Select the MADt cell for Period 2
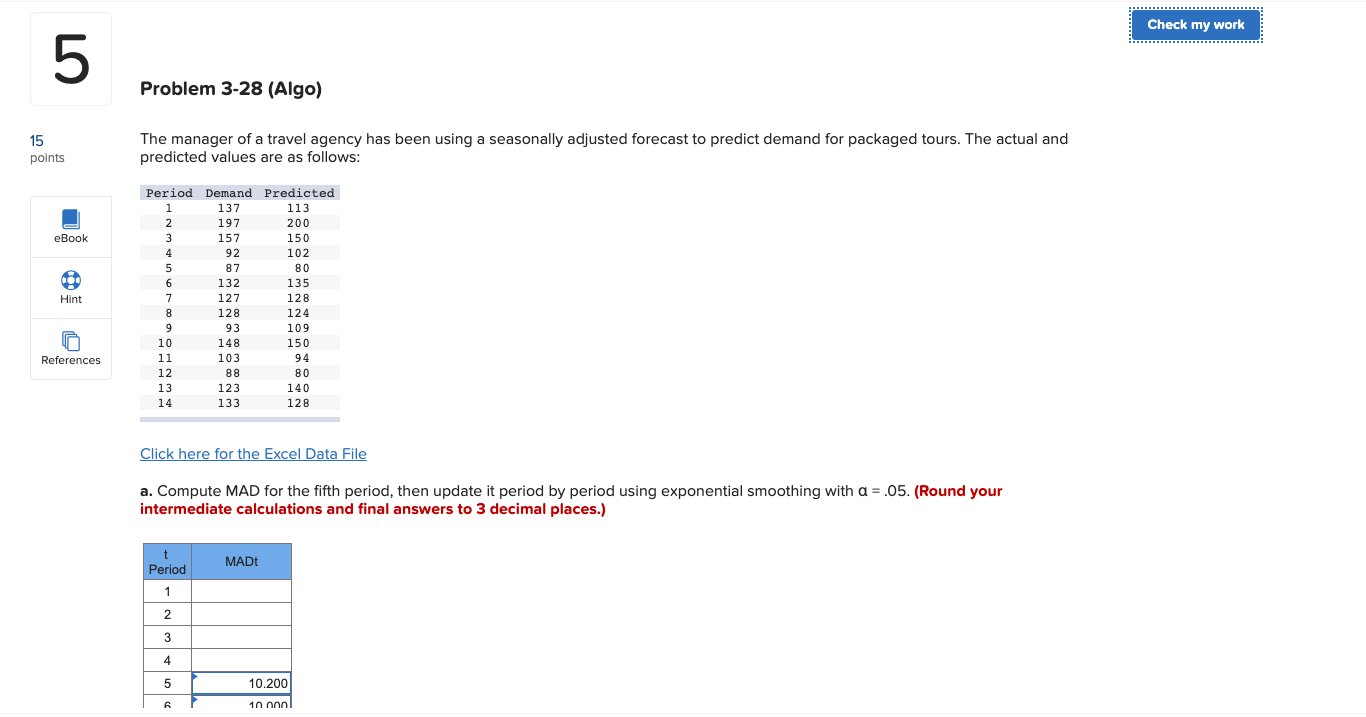 coord(240,614)
